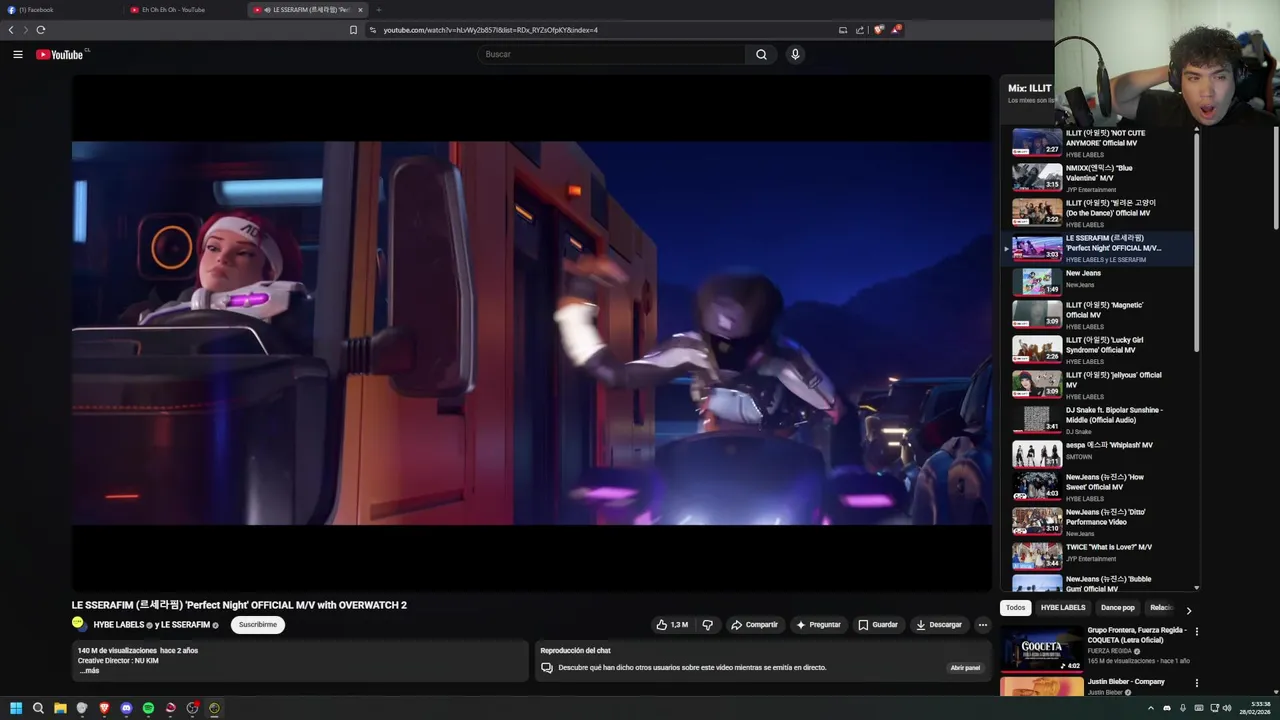This screenshot has width=1280, height=720.
Task: Go to YouTube home via logo
Action: tap(60, 54)
